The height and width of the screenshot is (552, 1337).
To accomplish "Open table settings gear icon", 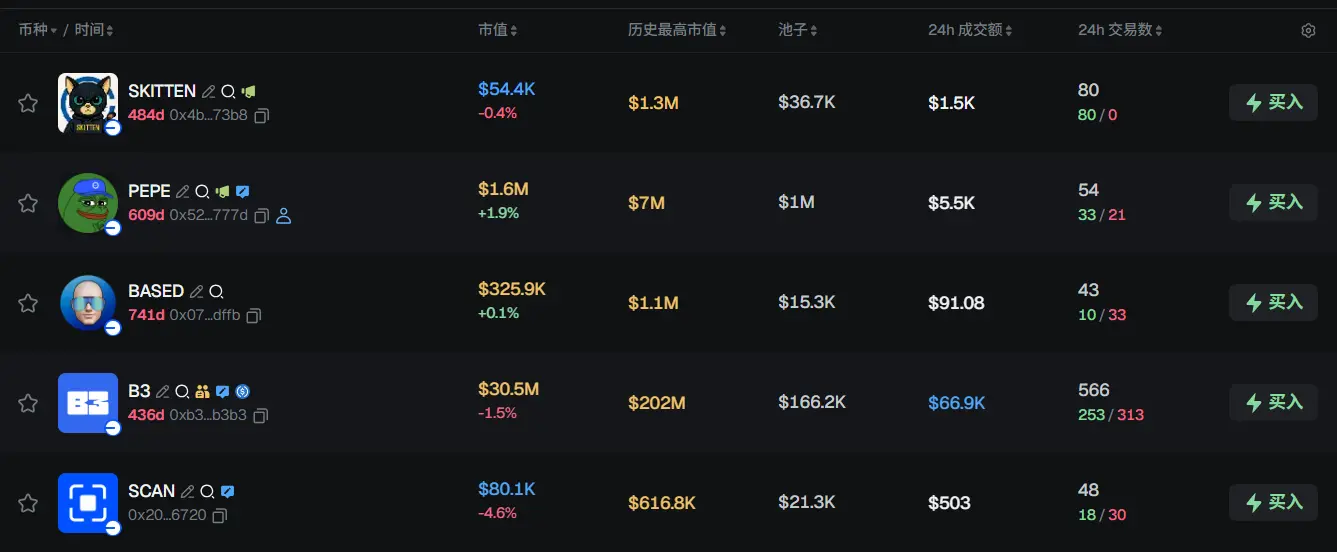I will click(x=1308, y=31).
